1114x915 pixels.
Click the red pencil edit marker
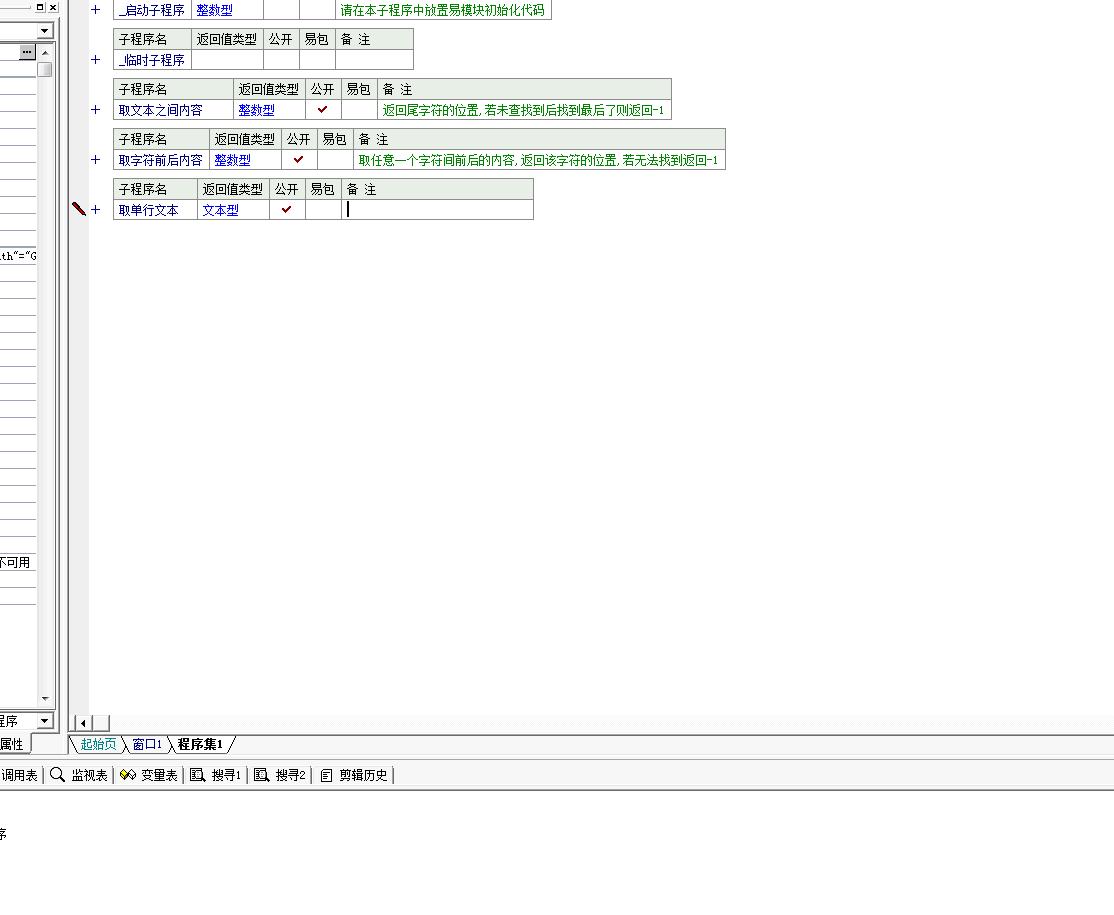pos(79,209)
